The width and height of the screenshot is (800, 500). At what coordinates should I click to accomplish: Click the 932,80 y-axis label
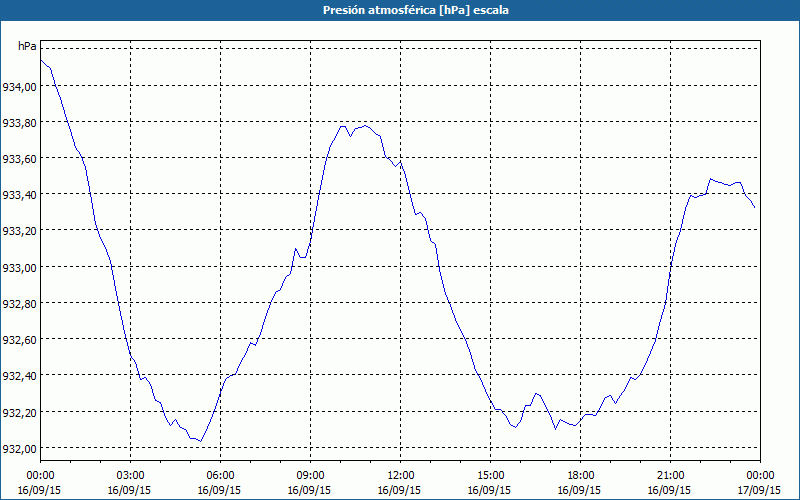click(20, 304)
